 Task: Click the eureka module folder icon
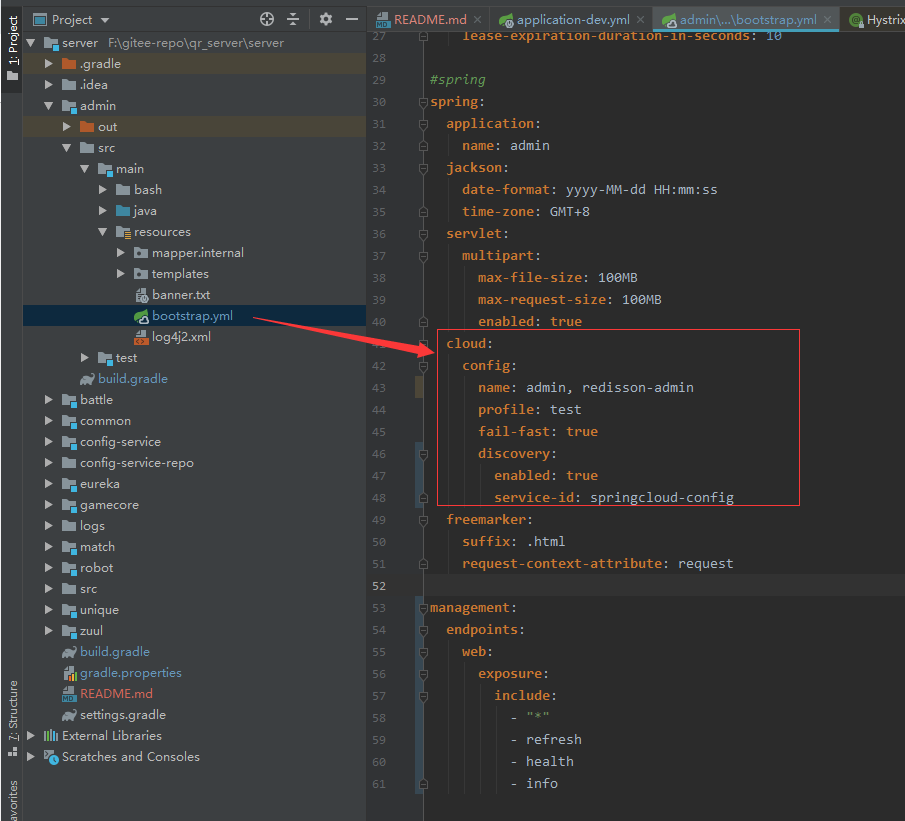pyautogui.click(x=69, y=484)
